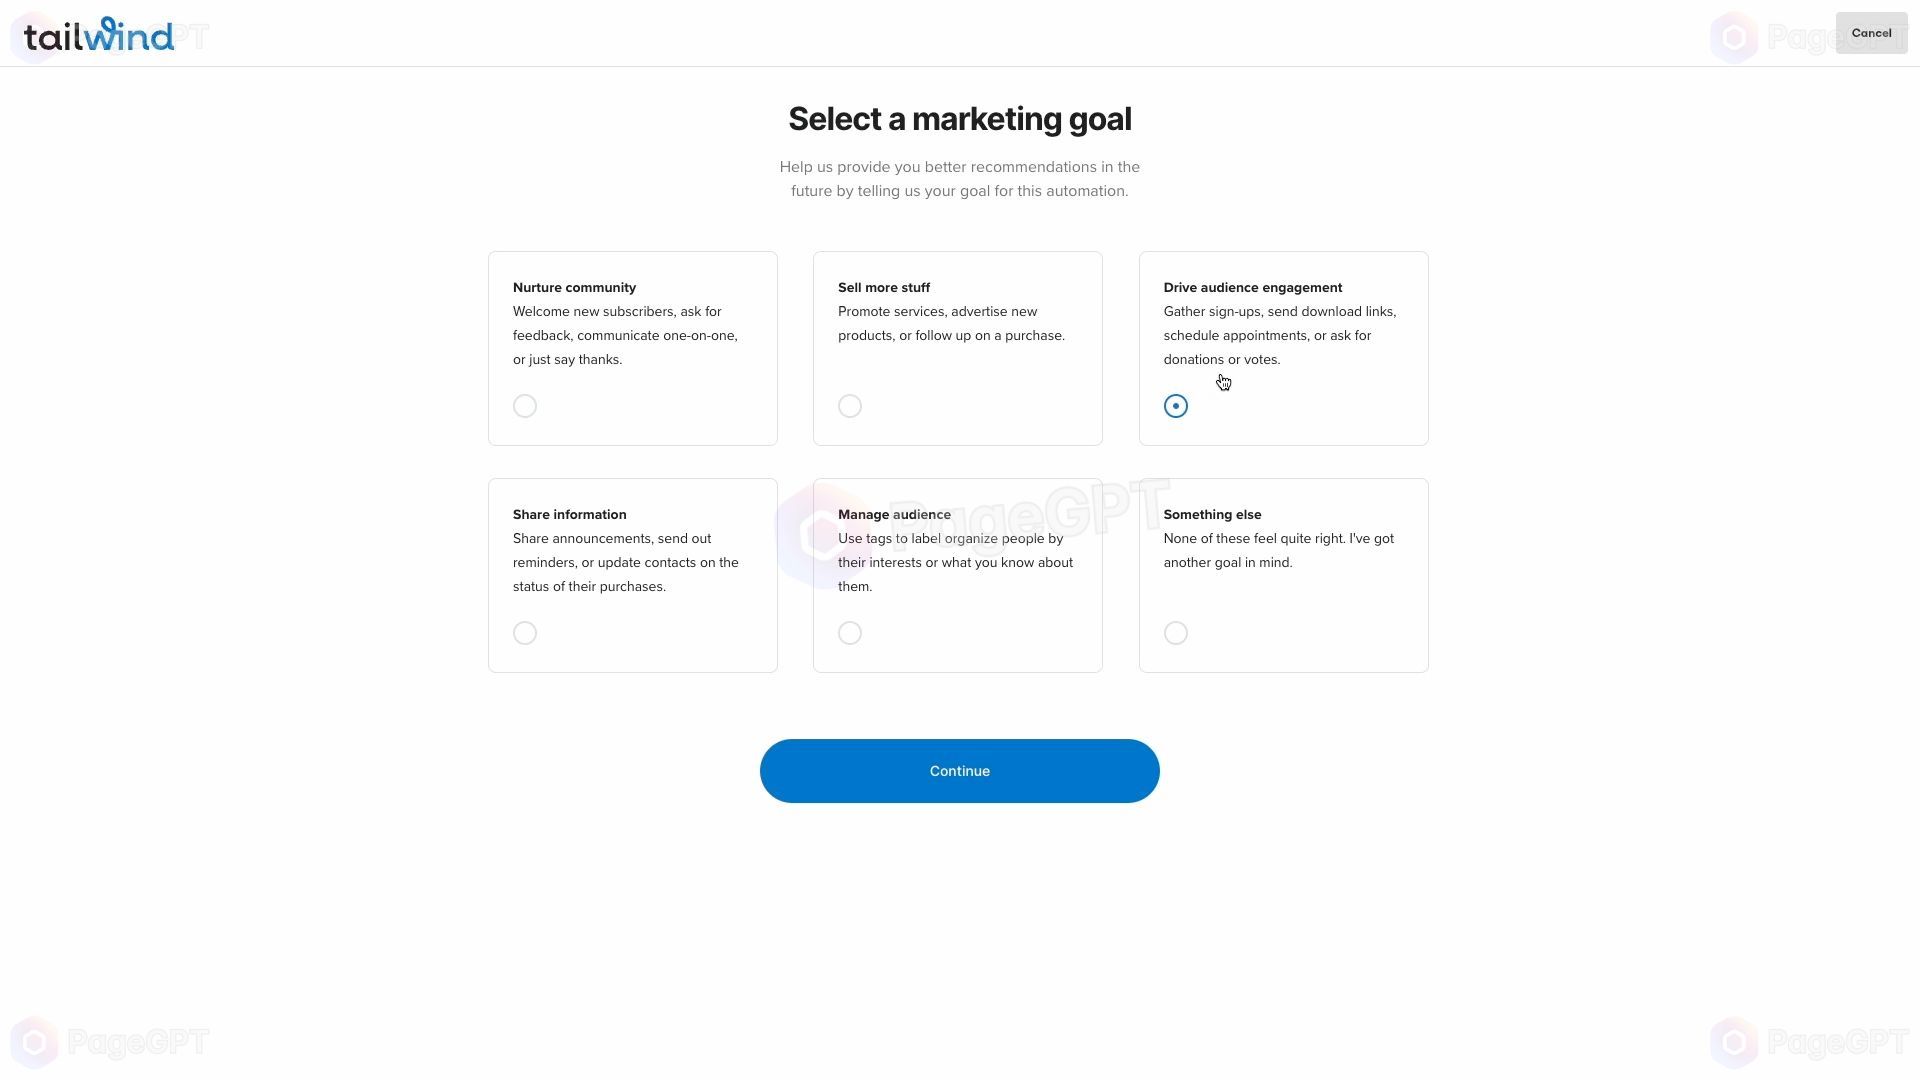Select the Nurture community radio button
This screenshot has height=1080, width=1920.
525,406
